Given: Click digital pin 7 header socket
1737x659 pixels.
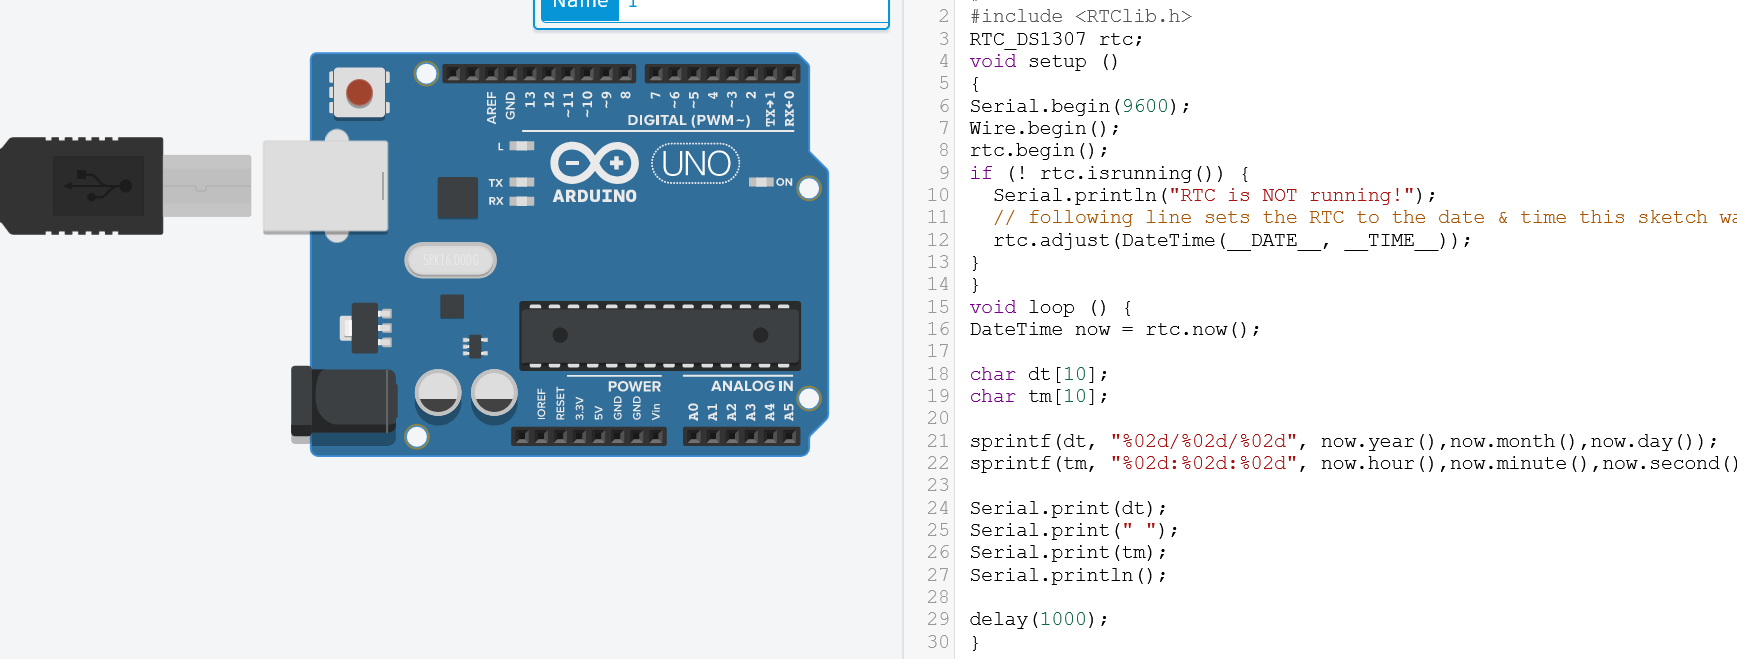Looking at the screenshot, I should pyautogui.click(x=655, y=74).
